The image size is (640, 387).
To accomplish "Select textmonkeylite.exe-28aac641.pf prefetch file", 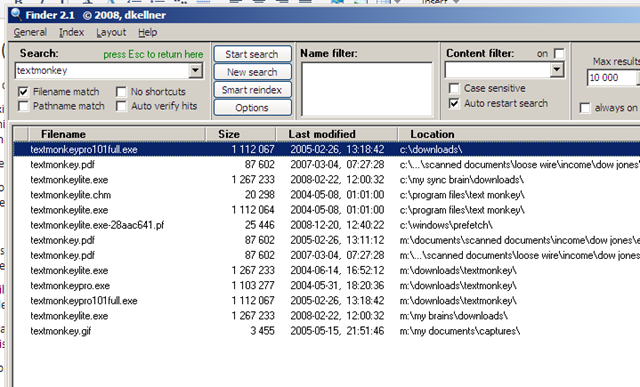I will [327, 225].
